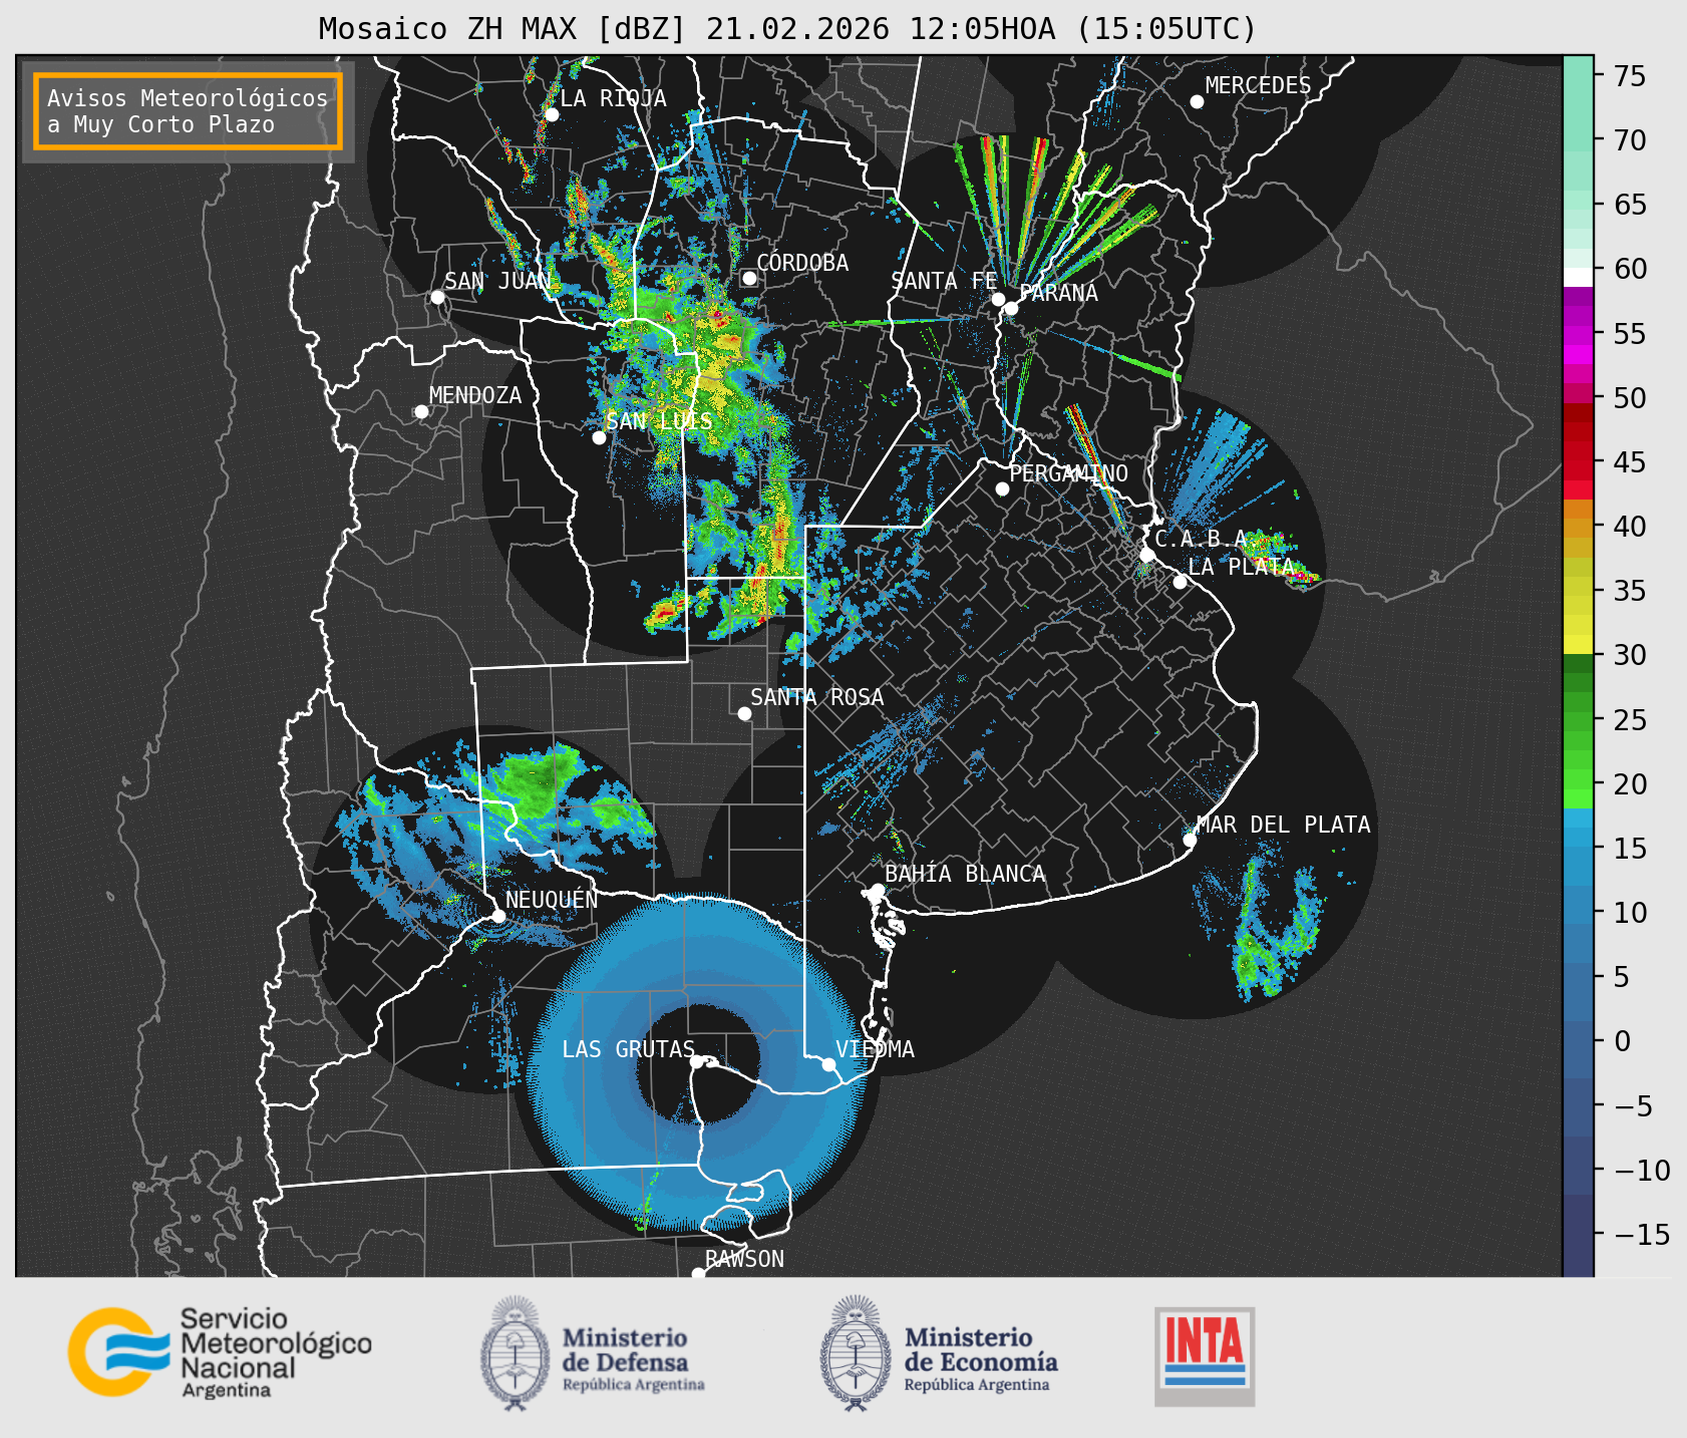Click the PARANÁ city label
The height and width of the screenshot is (1438, 1687).
point(1058,293)
